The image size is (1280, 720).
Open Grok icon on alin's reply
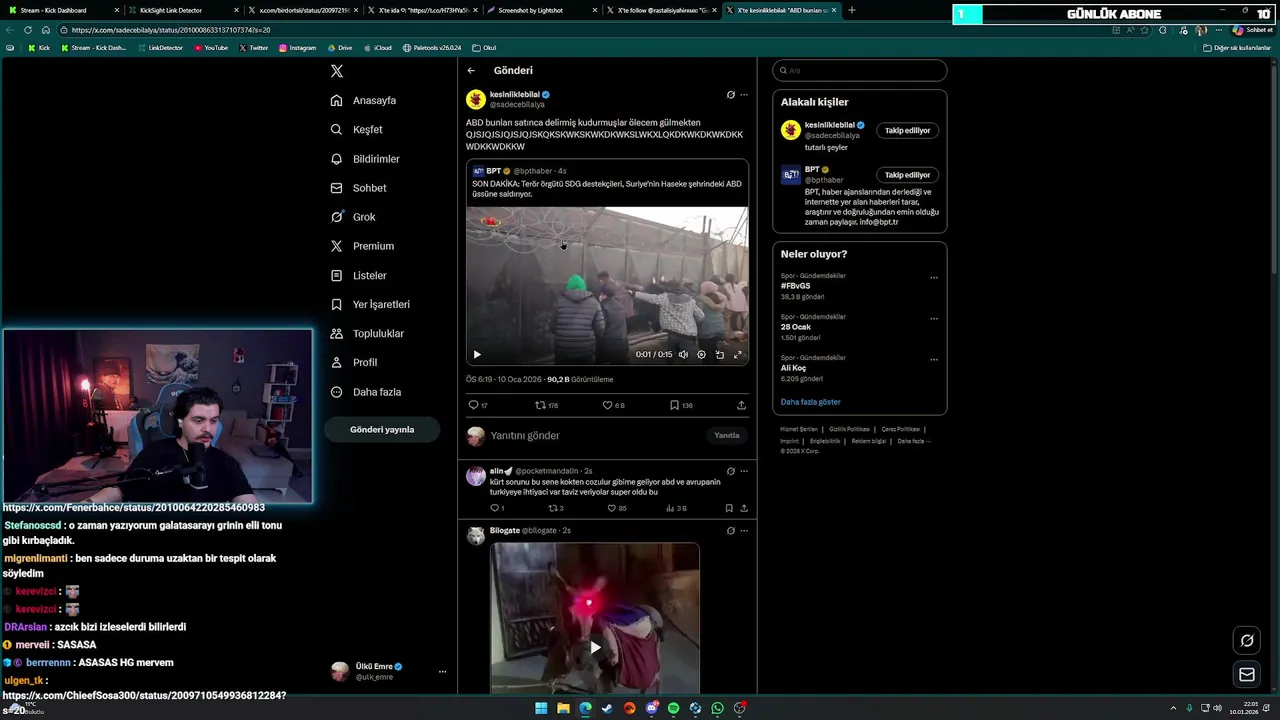pyautogui.click(x=730, y=471)
